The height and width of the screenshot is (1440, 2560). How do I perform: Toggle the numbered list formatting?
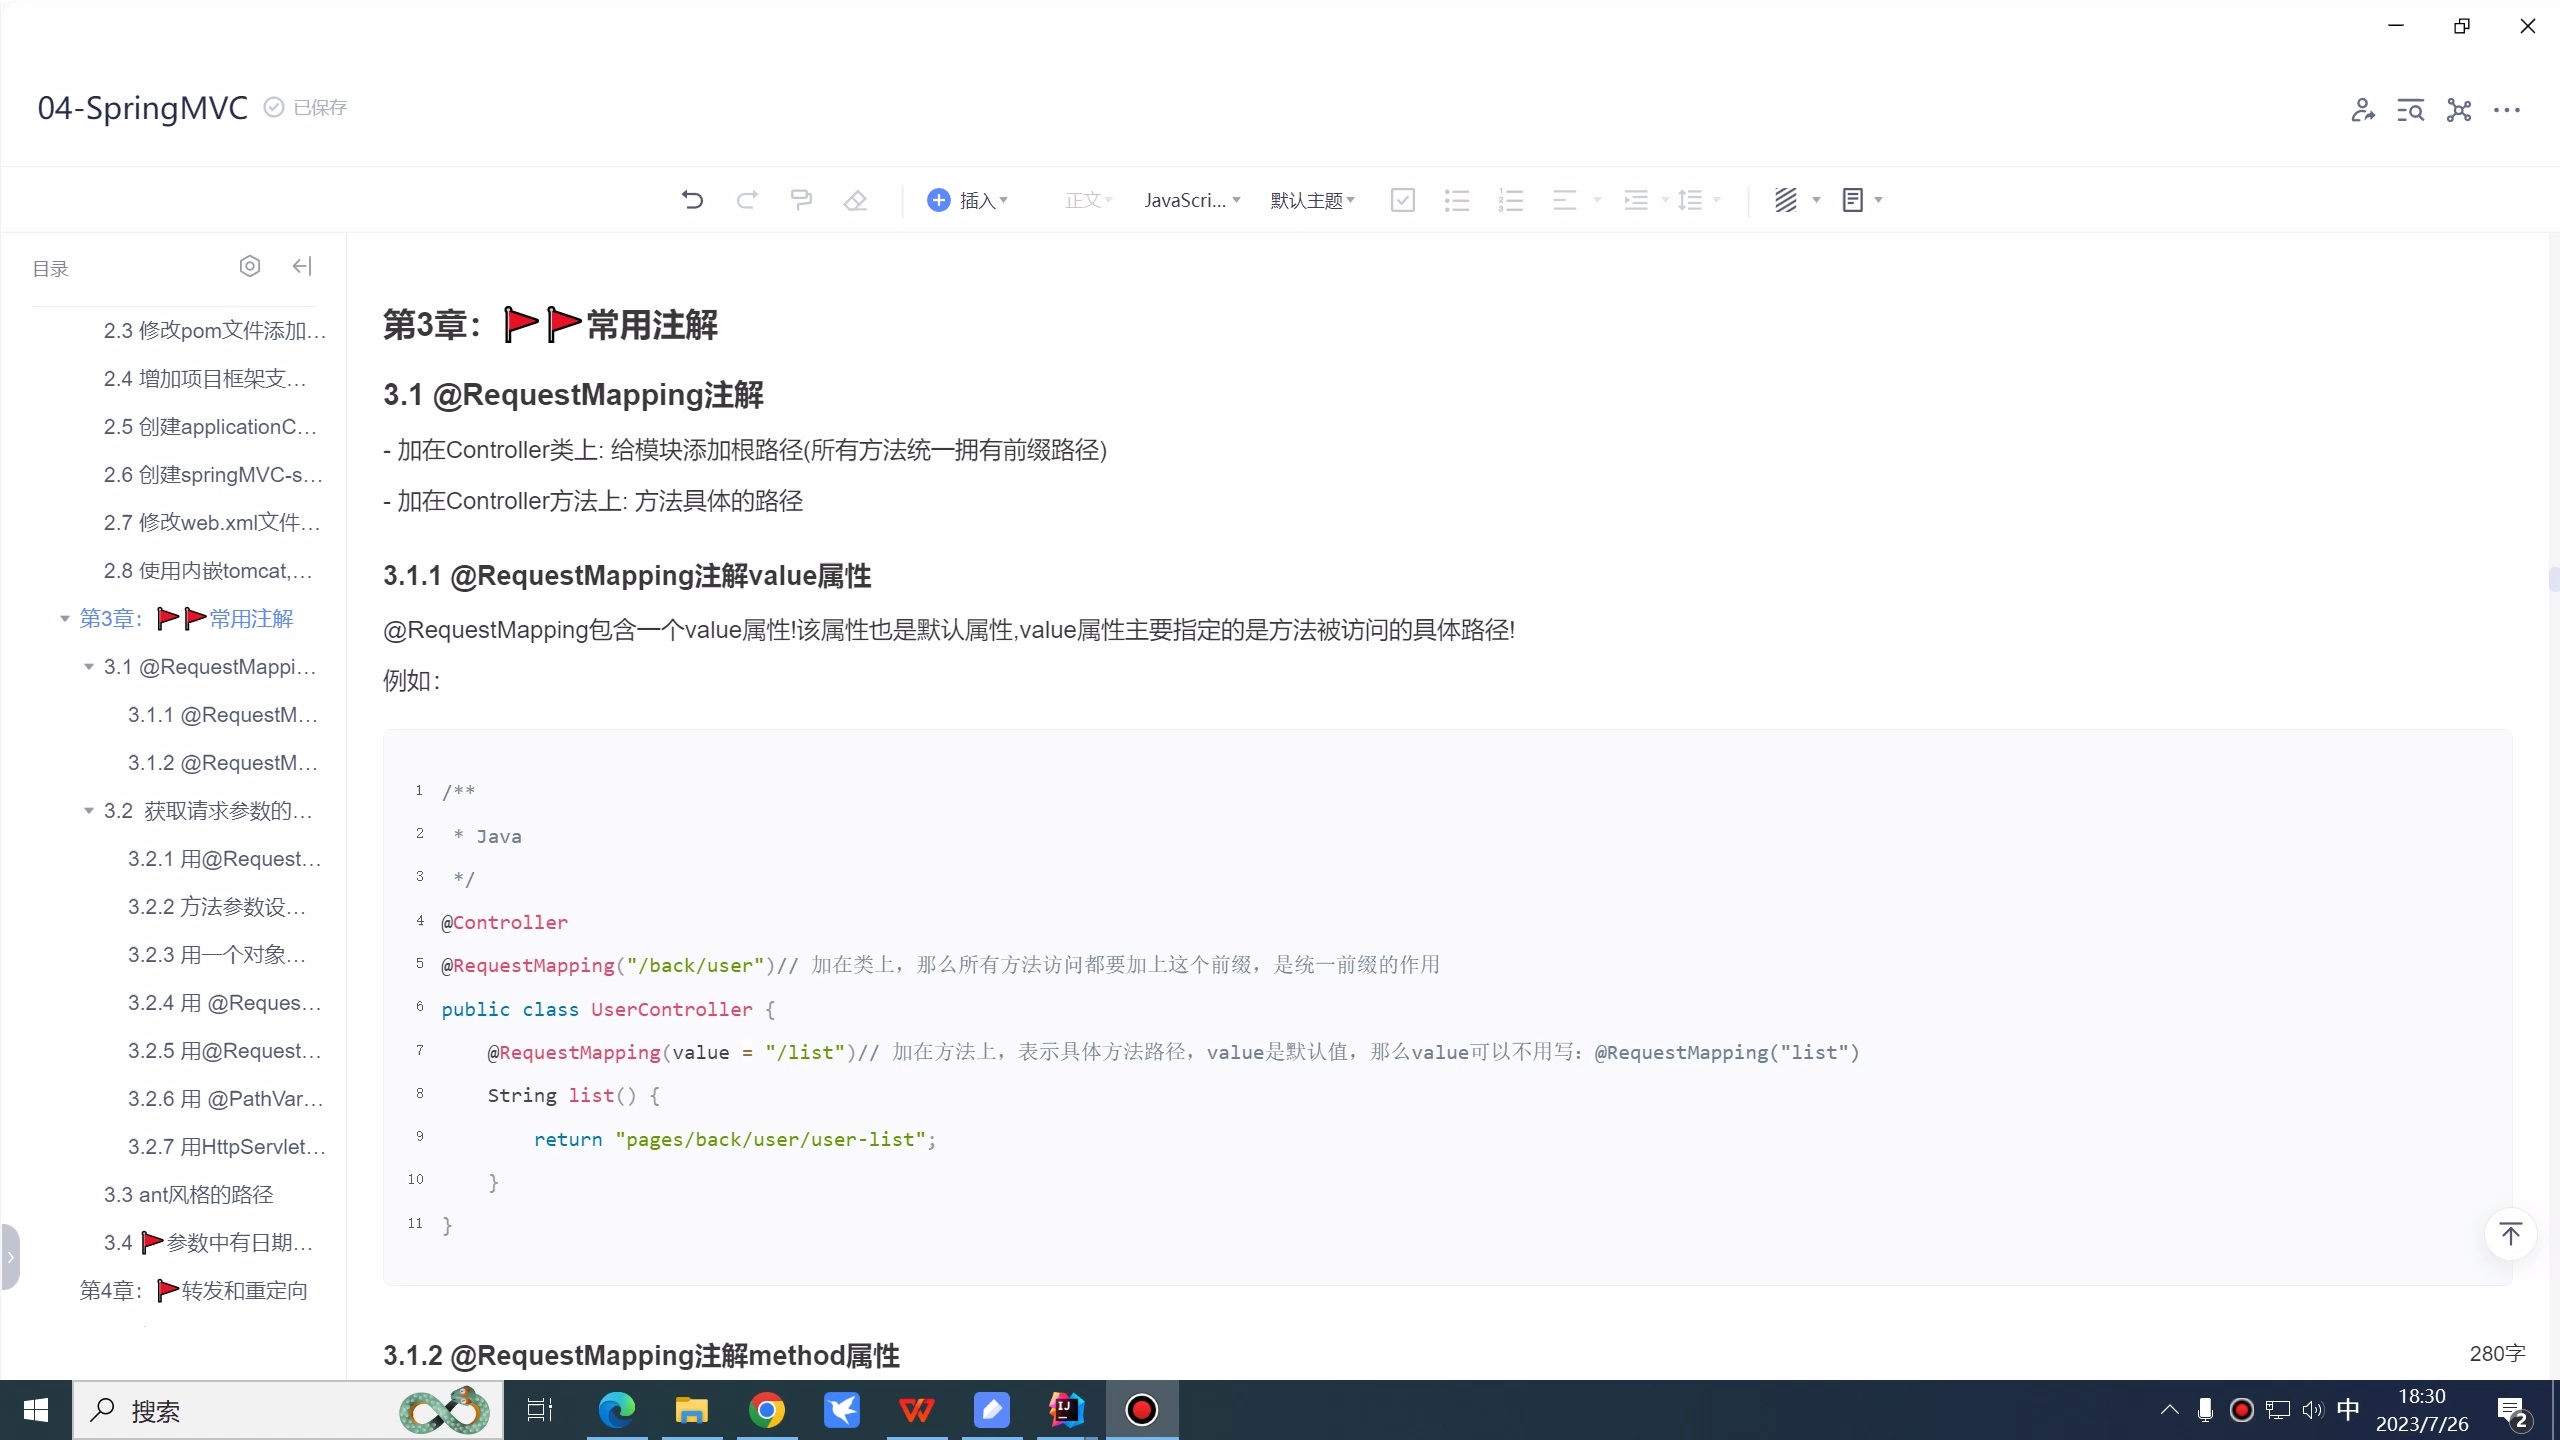1510,199
